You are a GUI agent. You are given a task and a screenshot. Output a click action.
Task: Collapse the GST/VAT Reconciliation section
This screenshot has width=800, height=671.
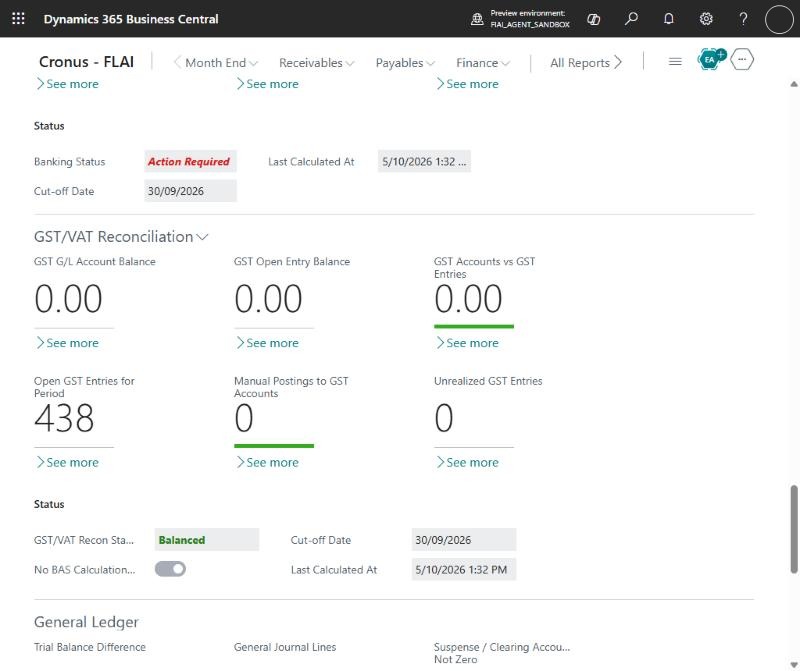(121, 237)
